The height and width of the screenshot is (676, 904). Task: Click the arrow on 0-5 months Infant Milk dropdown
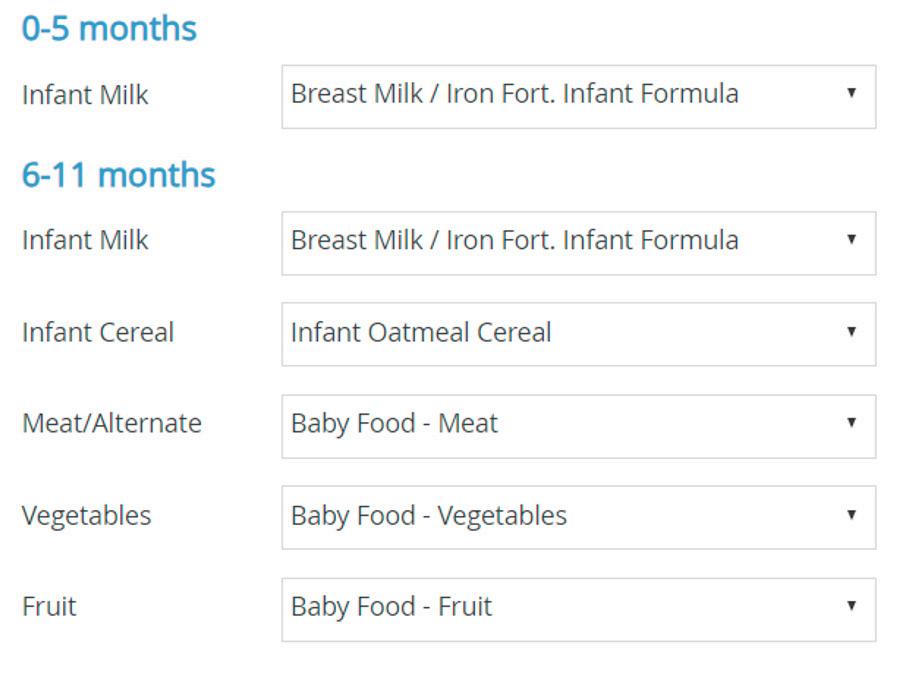click(851, 93)
